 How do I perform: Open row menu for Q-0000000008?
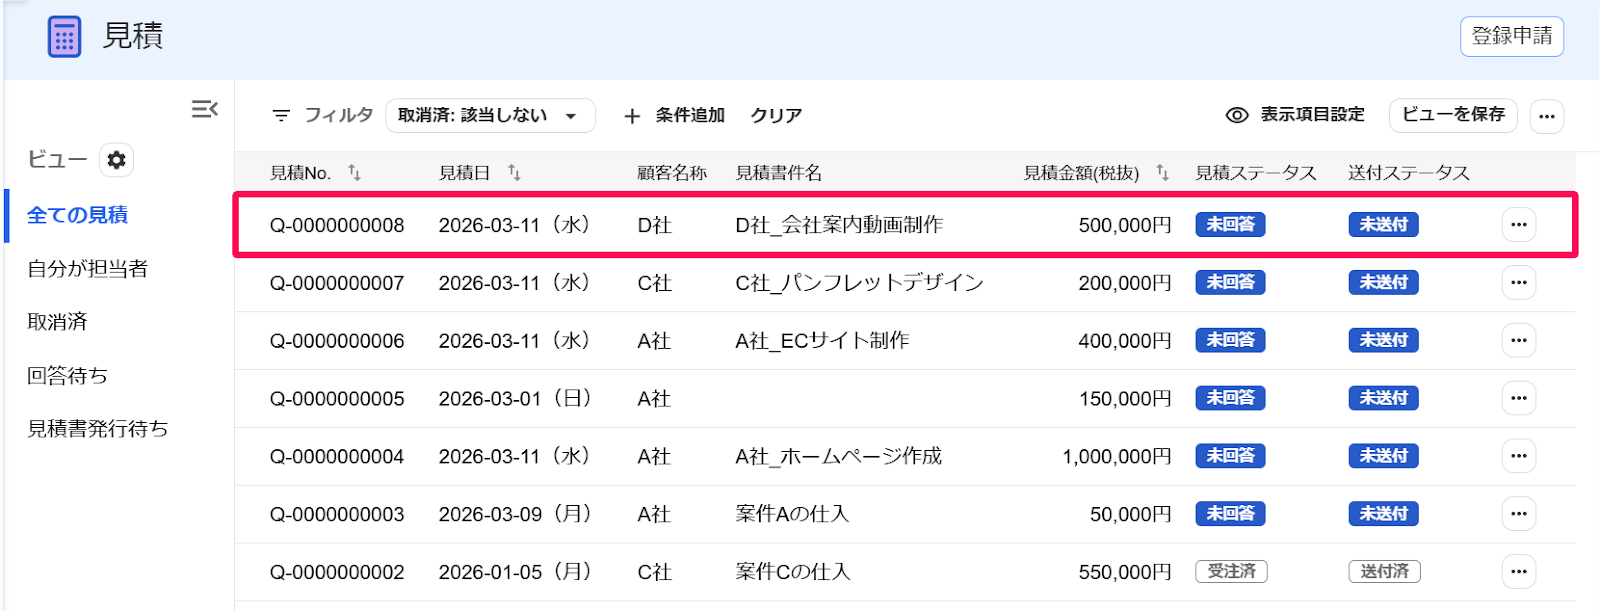point(1519,225)
